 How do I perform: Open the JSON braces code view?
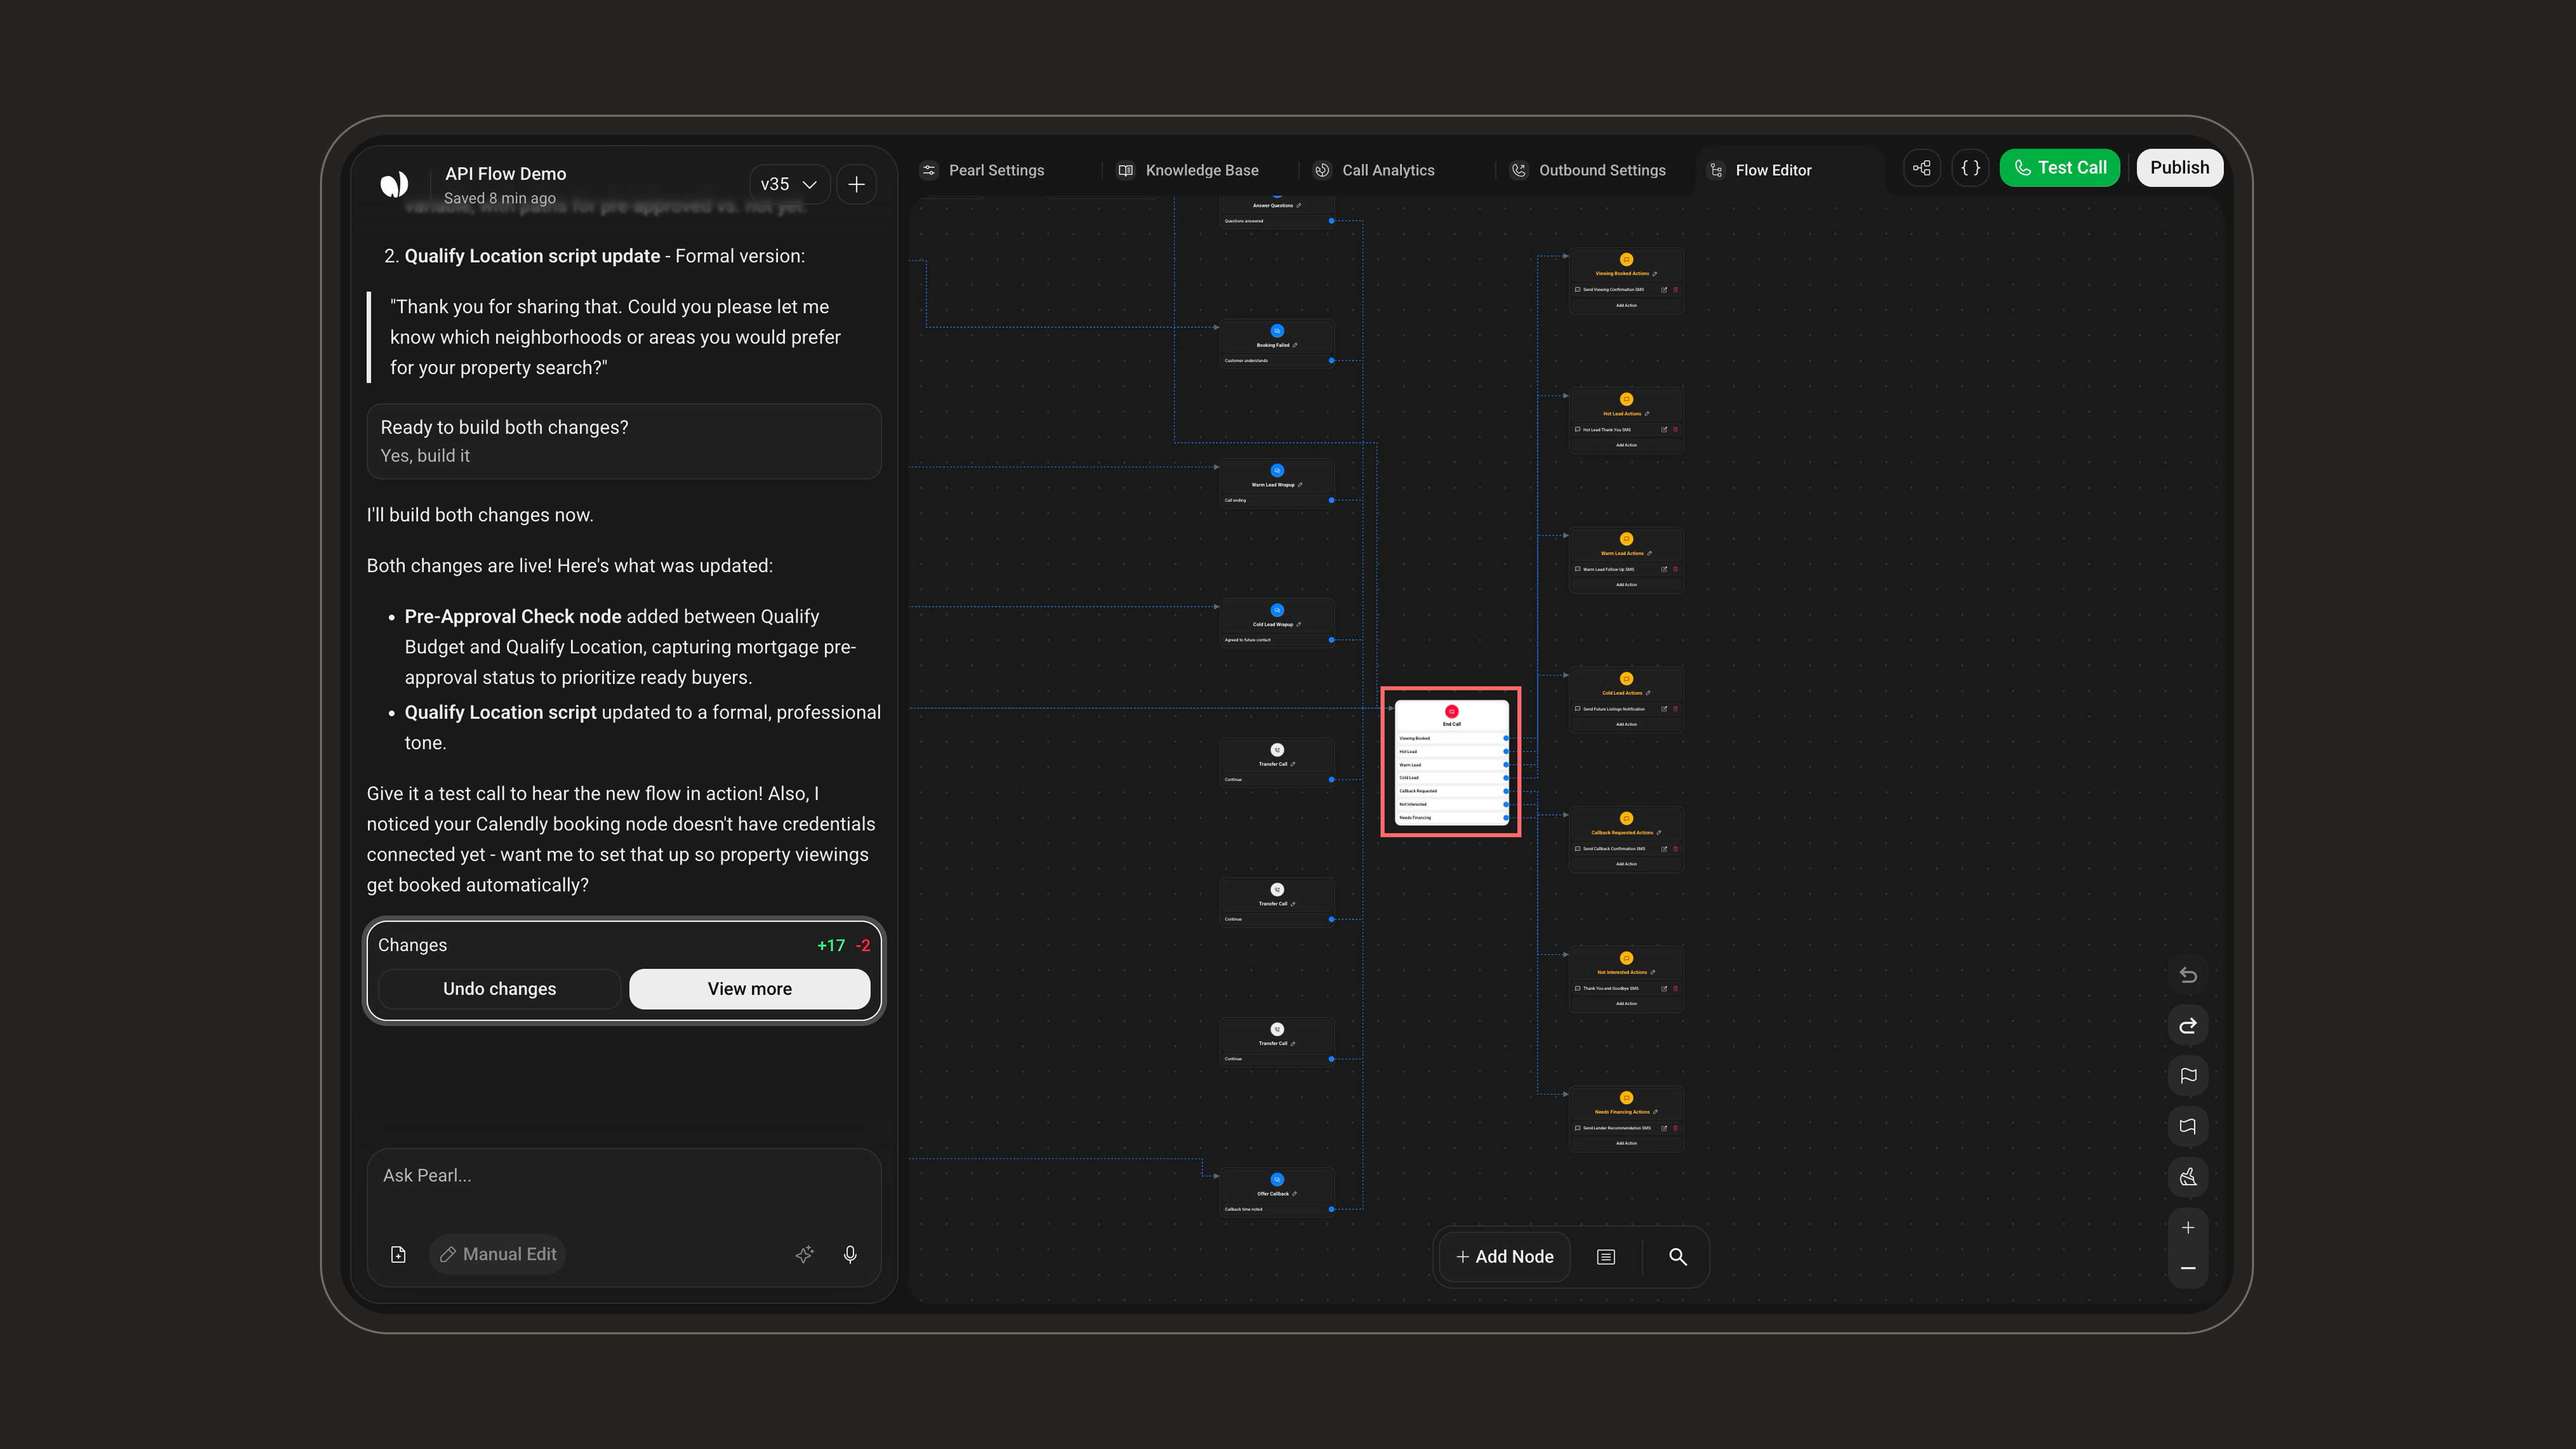[1970, 168]
